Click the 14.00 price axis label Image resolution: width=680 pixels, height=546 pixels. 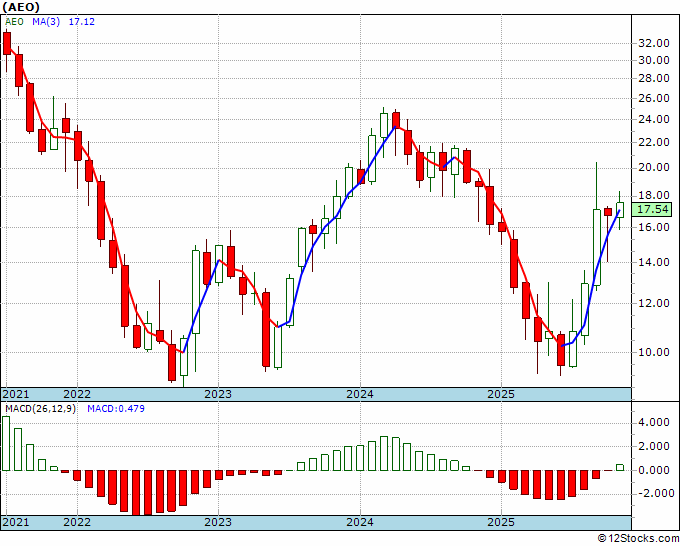point(654,262)
